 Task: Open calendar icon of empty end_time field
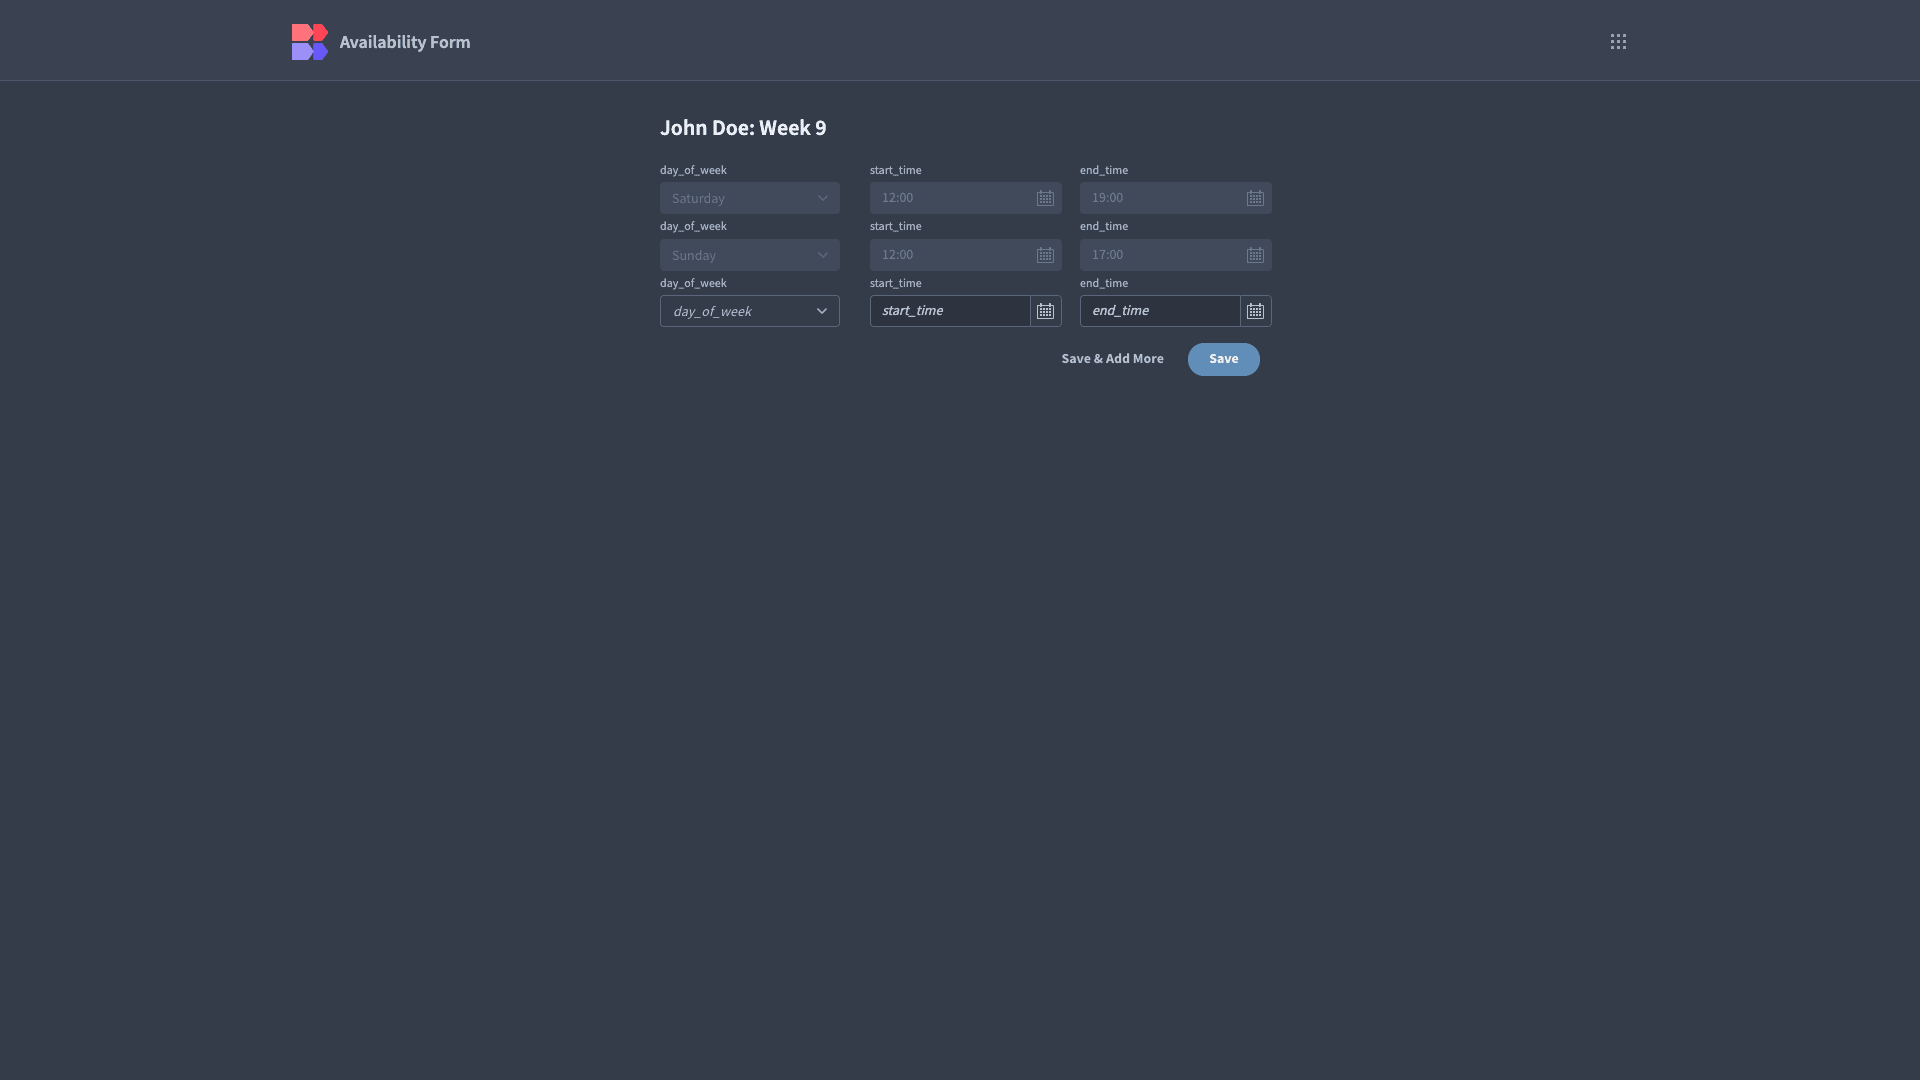pyautogui.click(x=1256, y=311)
